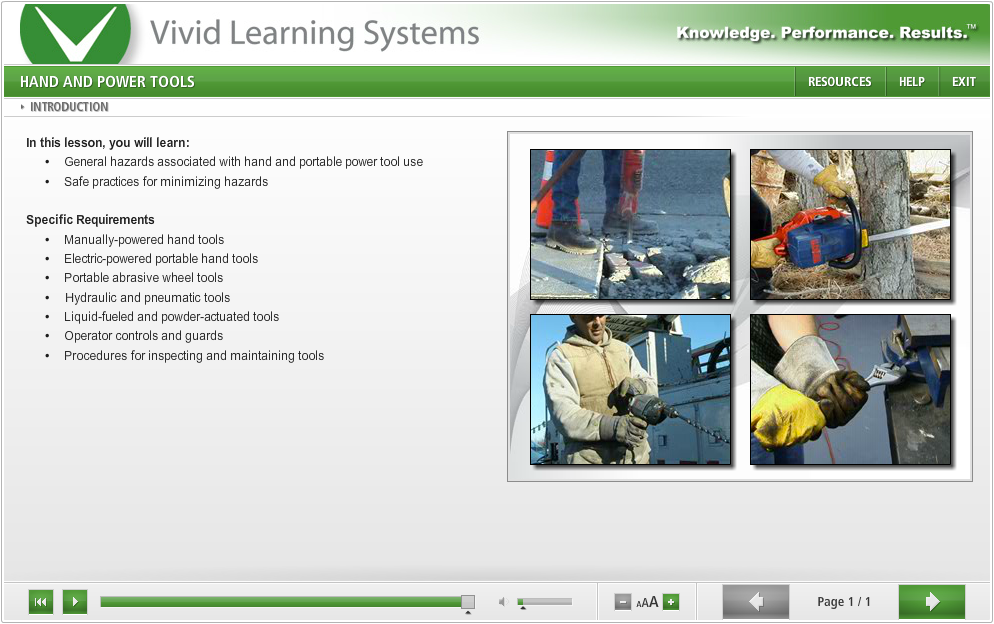The width and height of the screenshot is (994, 624).
Task: Click the Vivid Learning Systems logo
Action: (76, 33)
